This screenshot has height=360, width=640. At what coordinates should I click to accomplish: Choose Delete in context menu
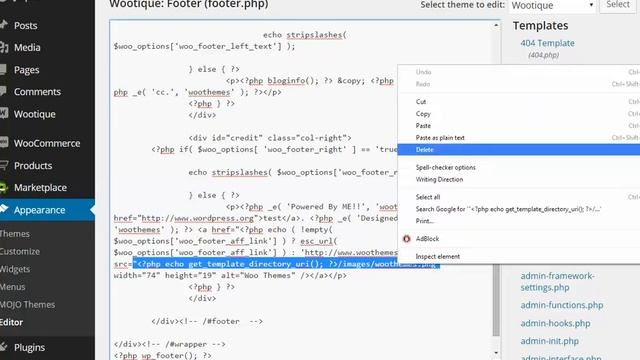click(519, 150)
